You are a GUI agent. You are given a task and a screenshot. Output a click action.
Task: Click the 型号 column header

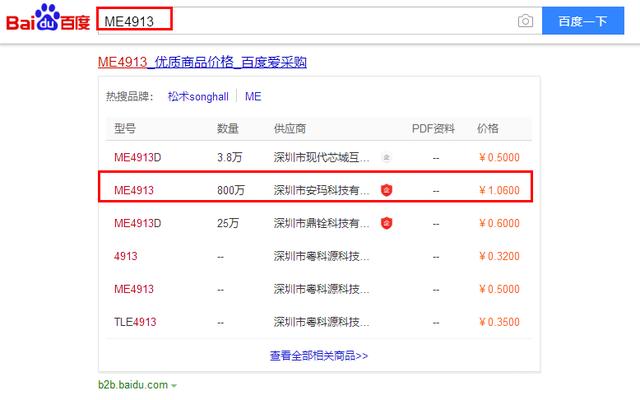point(125,129)
